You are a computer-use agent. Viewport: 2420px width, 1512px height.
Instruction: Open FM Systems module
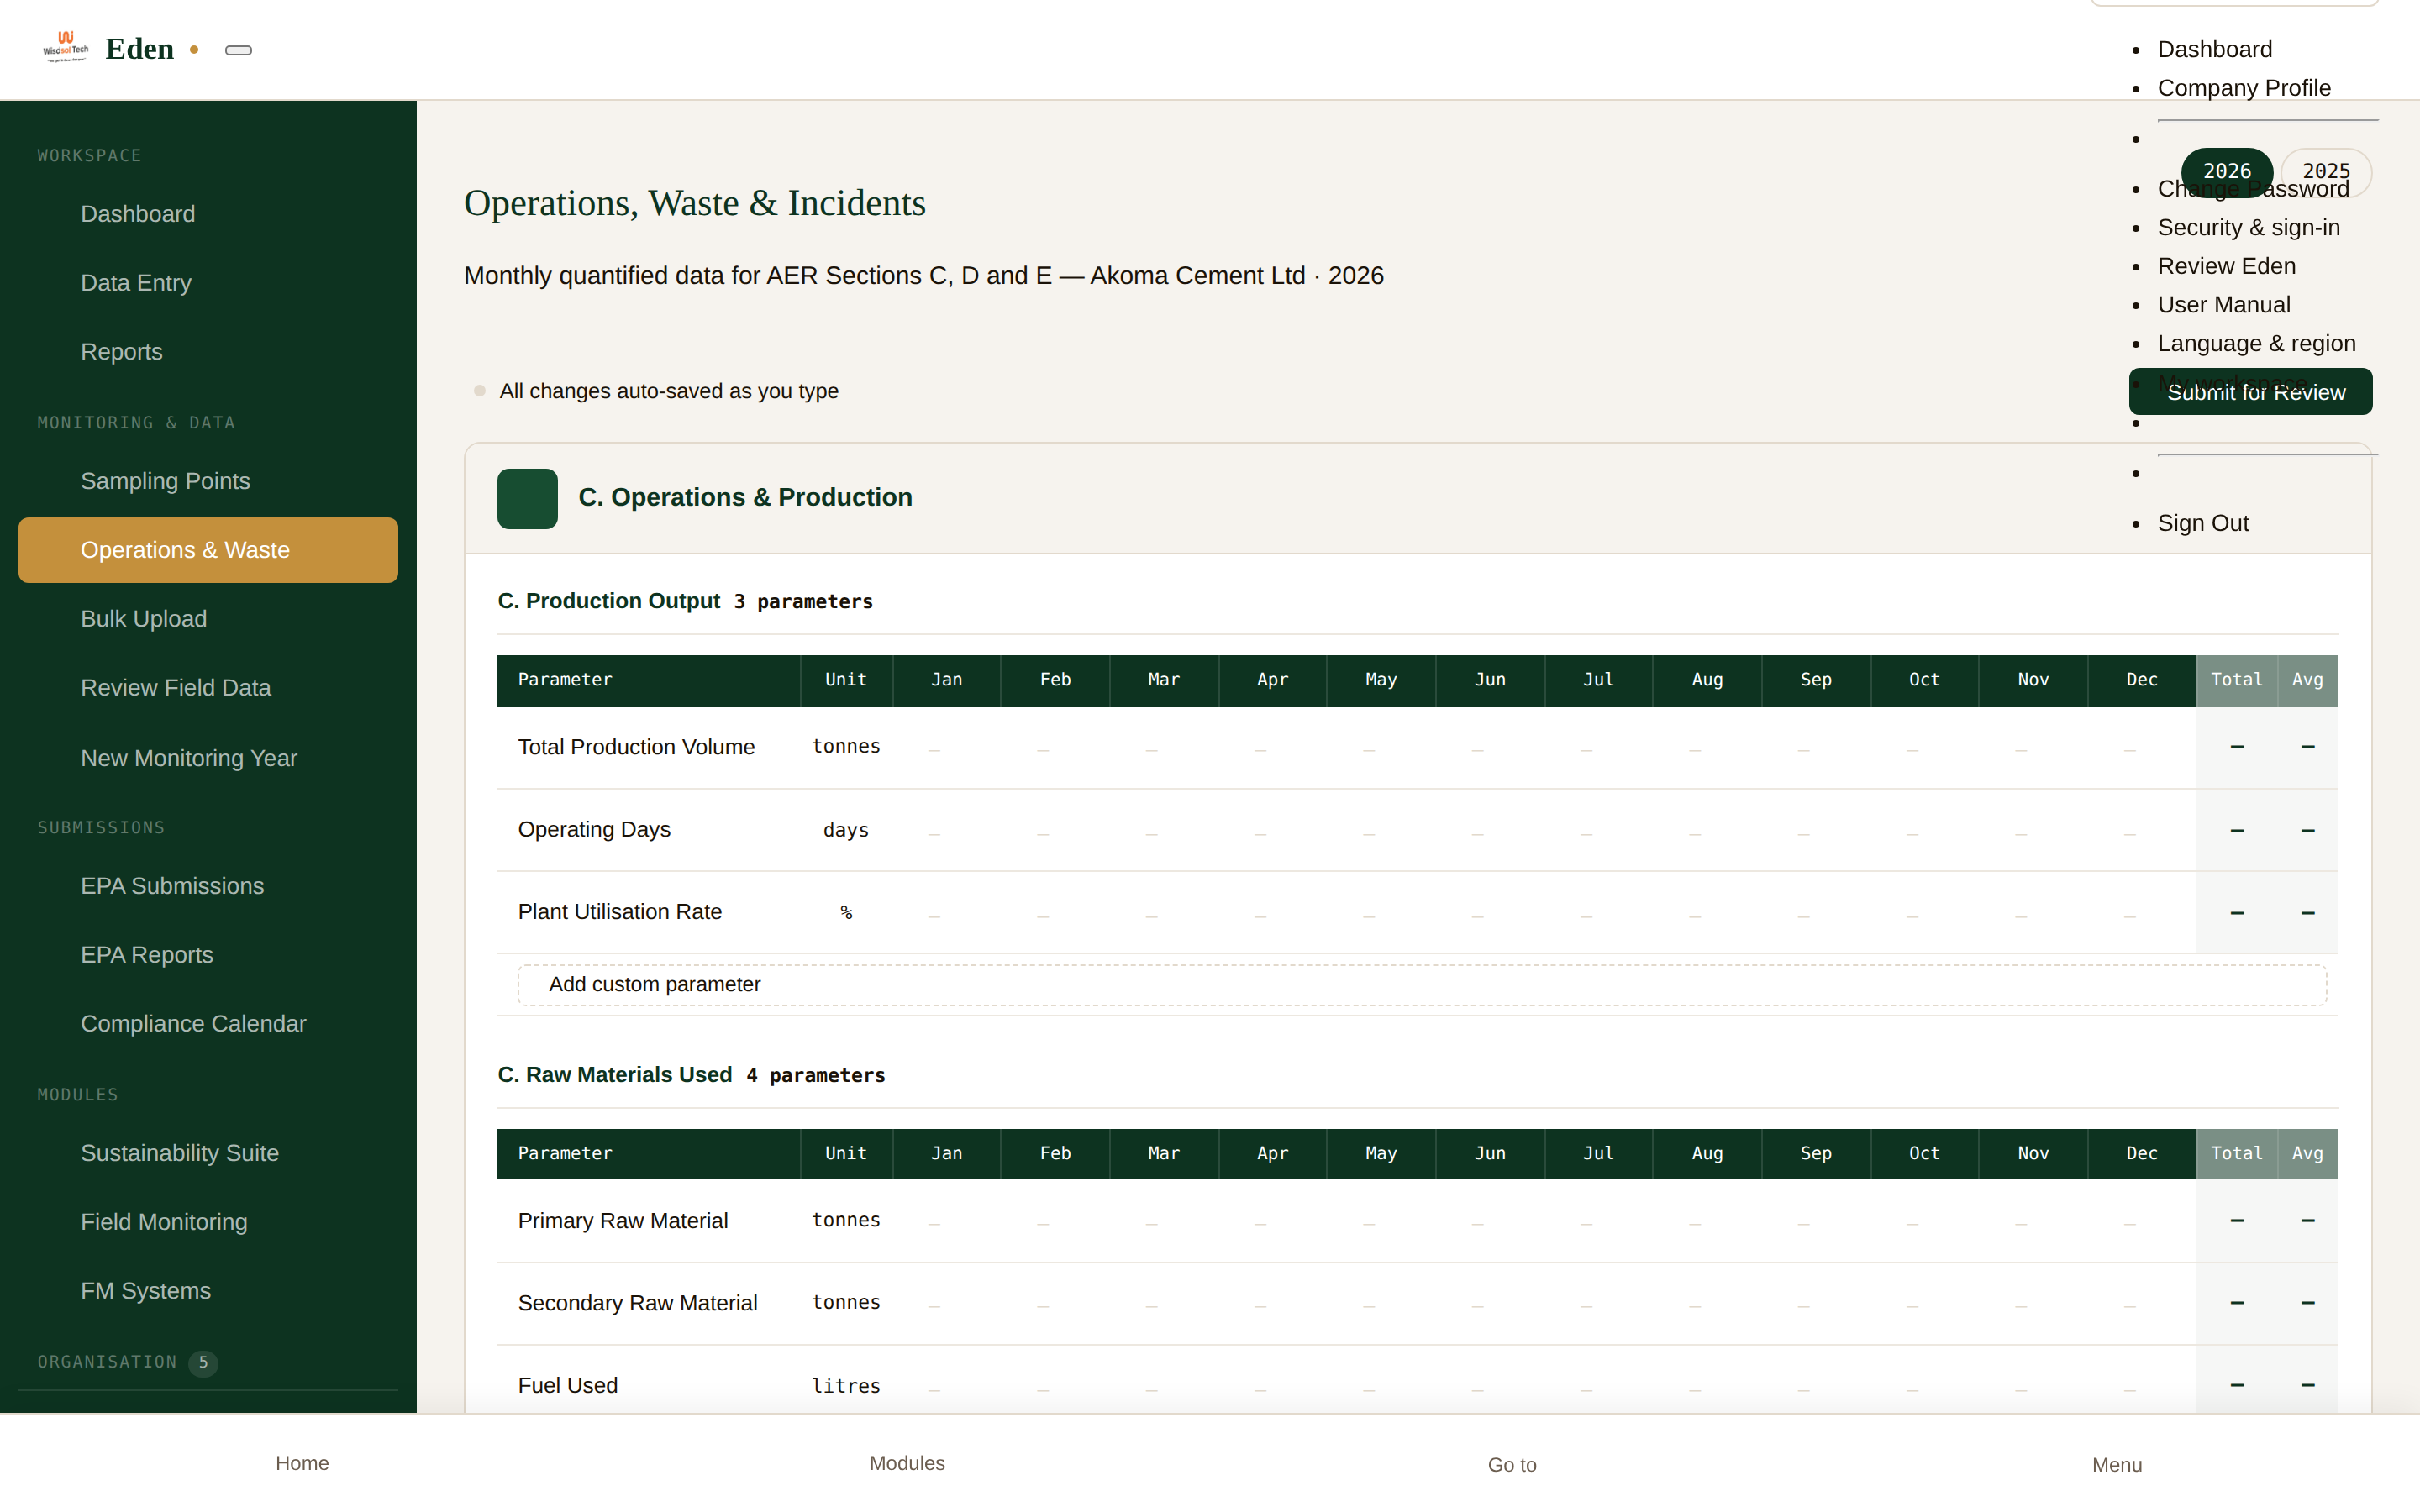click(208, 1291)
